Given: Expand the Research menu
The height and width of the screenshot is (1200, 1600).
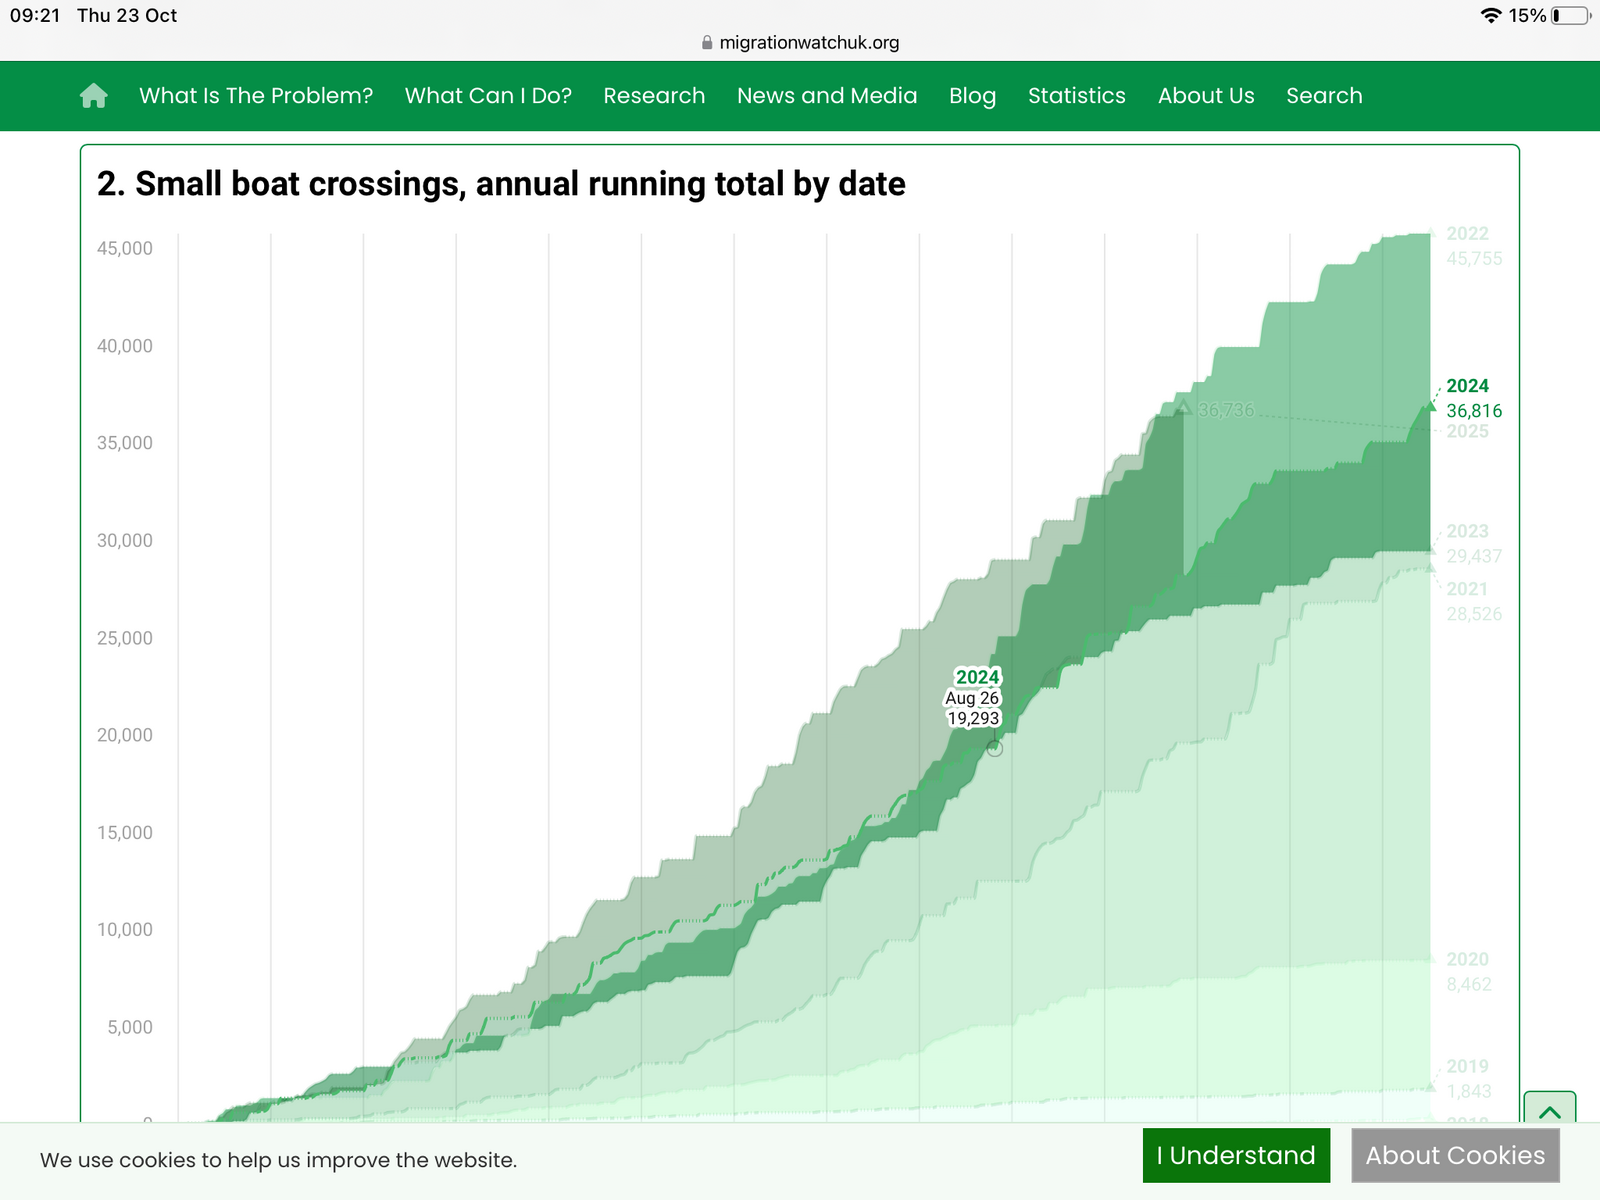Looking at the screenshot, I should (x=654, y=96).
